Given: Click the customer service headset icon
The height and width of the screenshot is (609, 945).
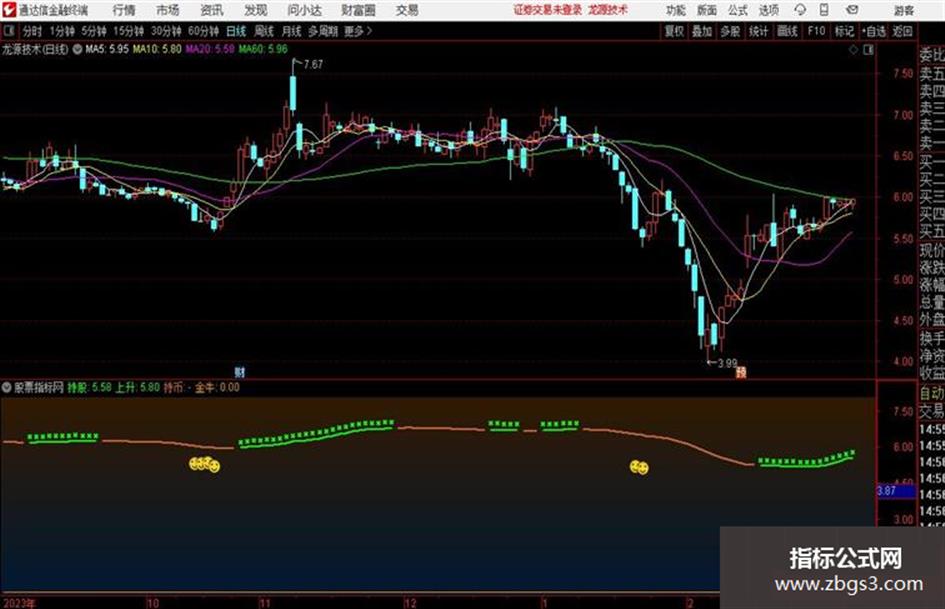Looking at the screenshot, I should pos(800,10).
